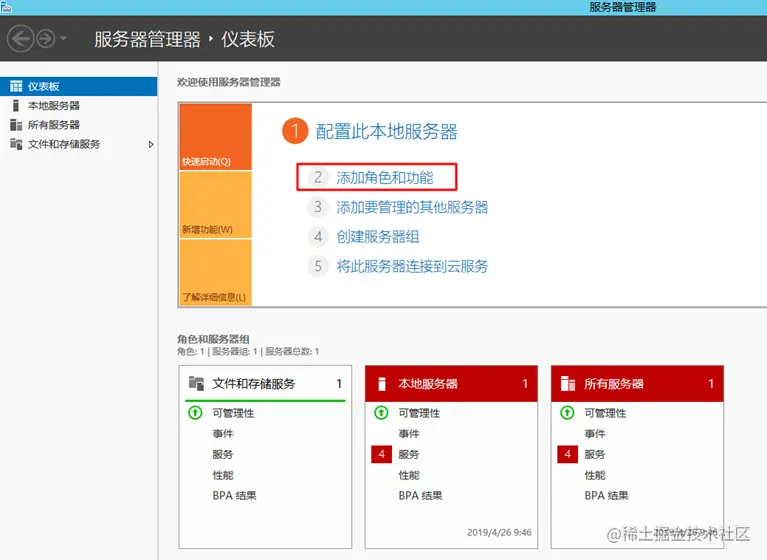Click BPA 结果 in 本地服务器 tile
This screenshot has height=560, width=767.
click(420, 495)
